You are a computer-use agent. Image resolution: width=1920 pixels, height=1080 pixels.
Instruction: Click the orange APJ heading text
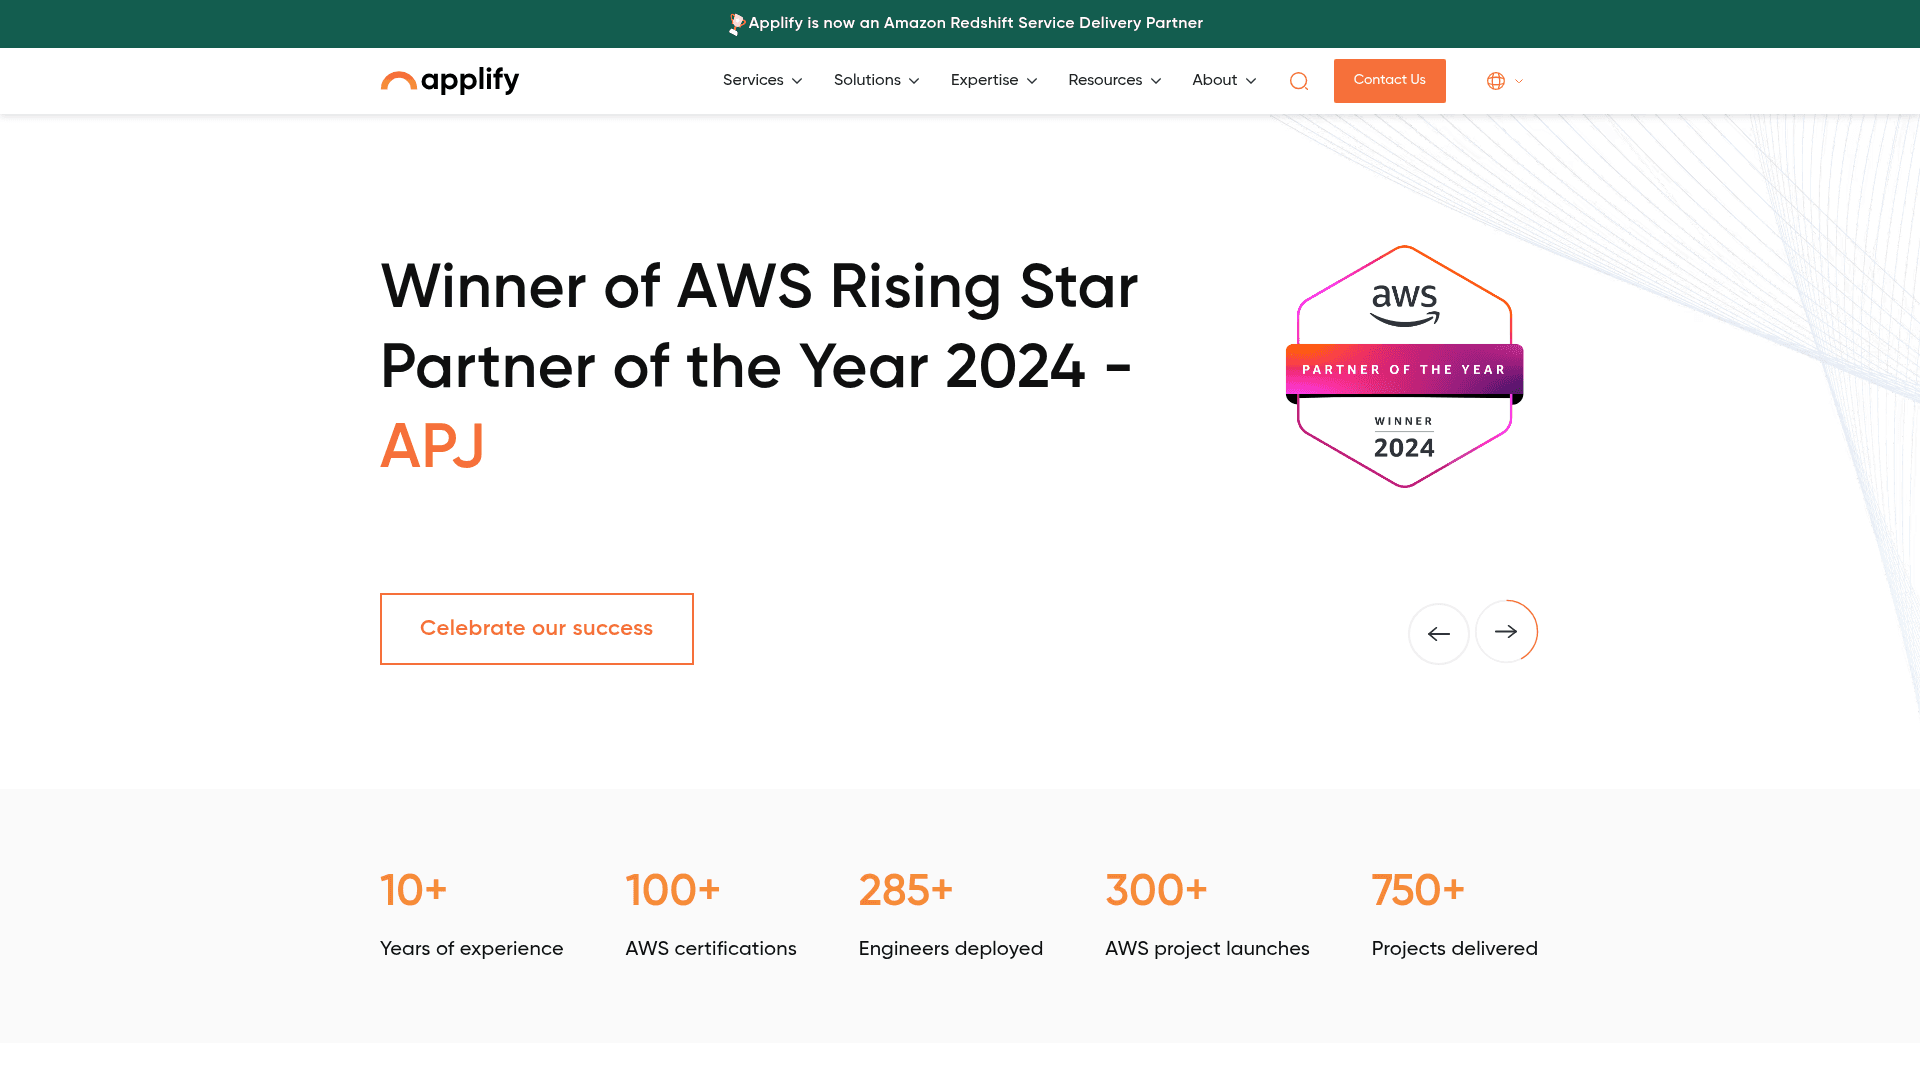(x=432, y=447)
